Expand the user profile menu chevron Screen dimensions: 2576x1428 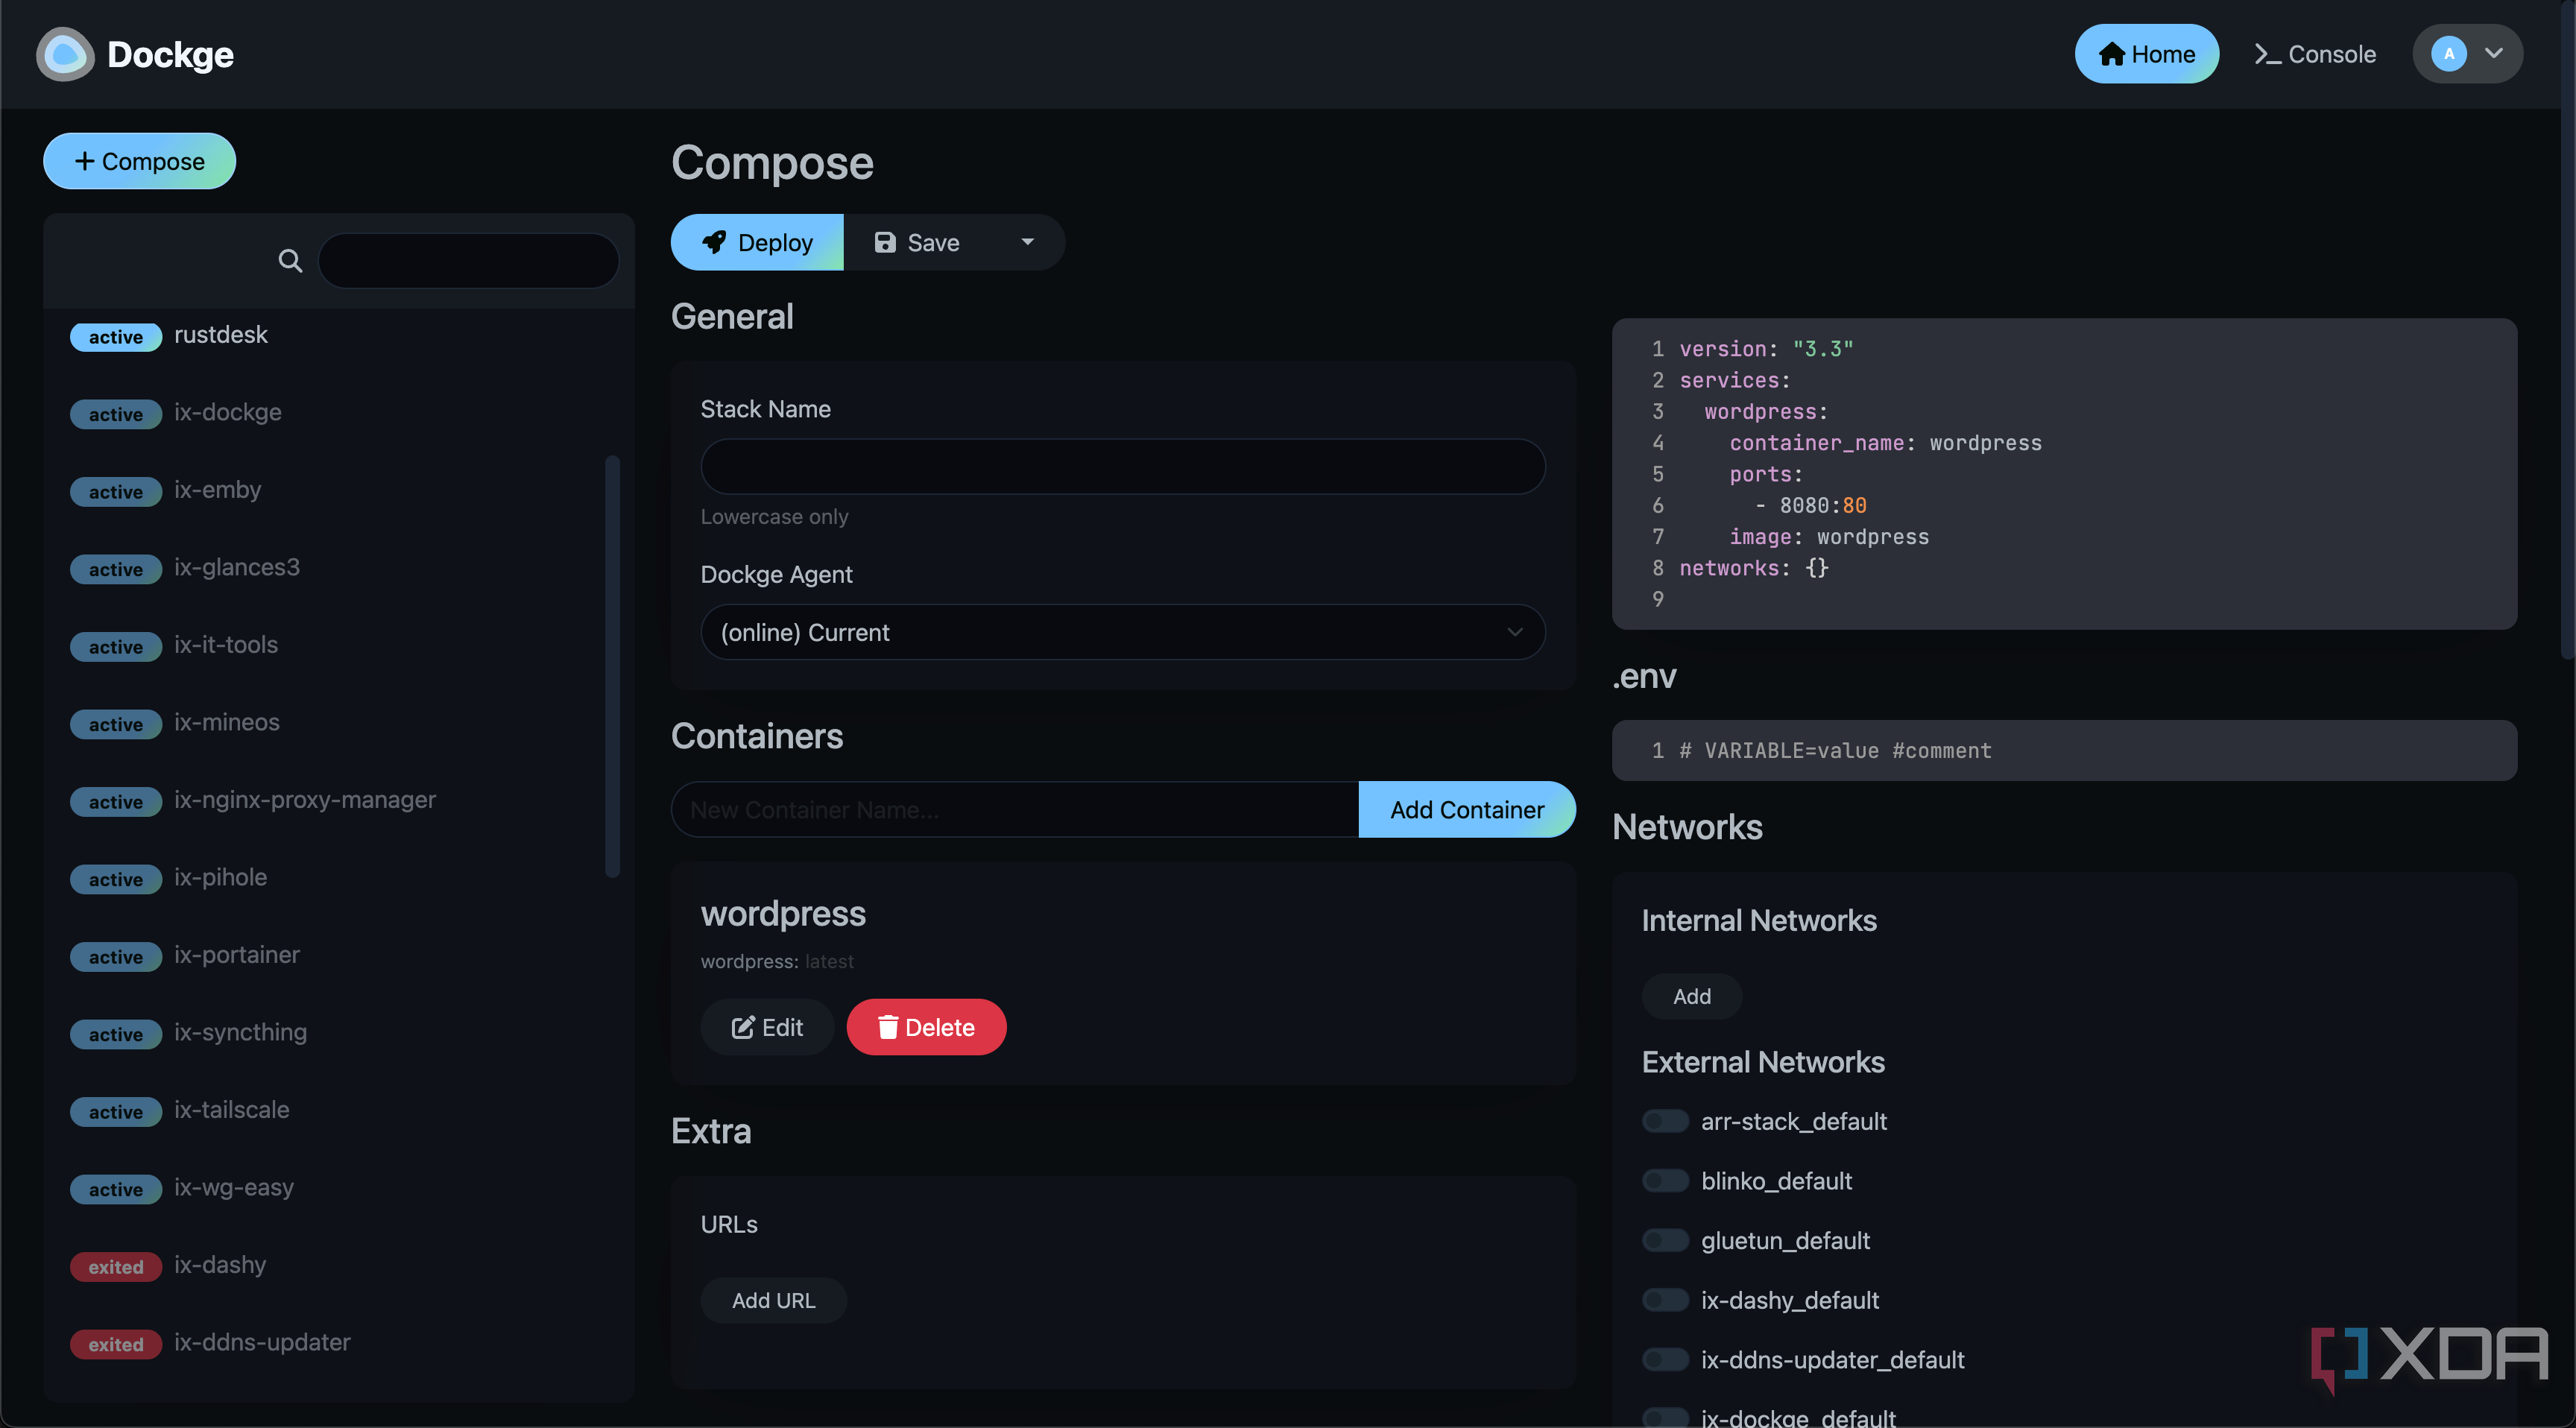point(2494,54)
